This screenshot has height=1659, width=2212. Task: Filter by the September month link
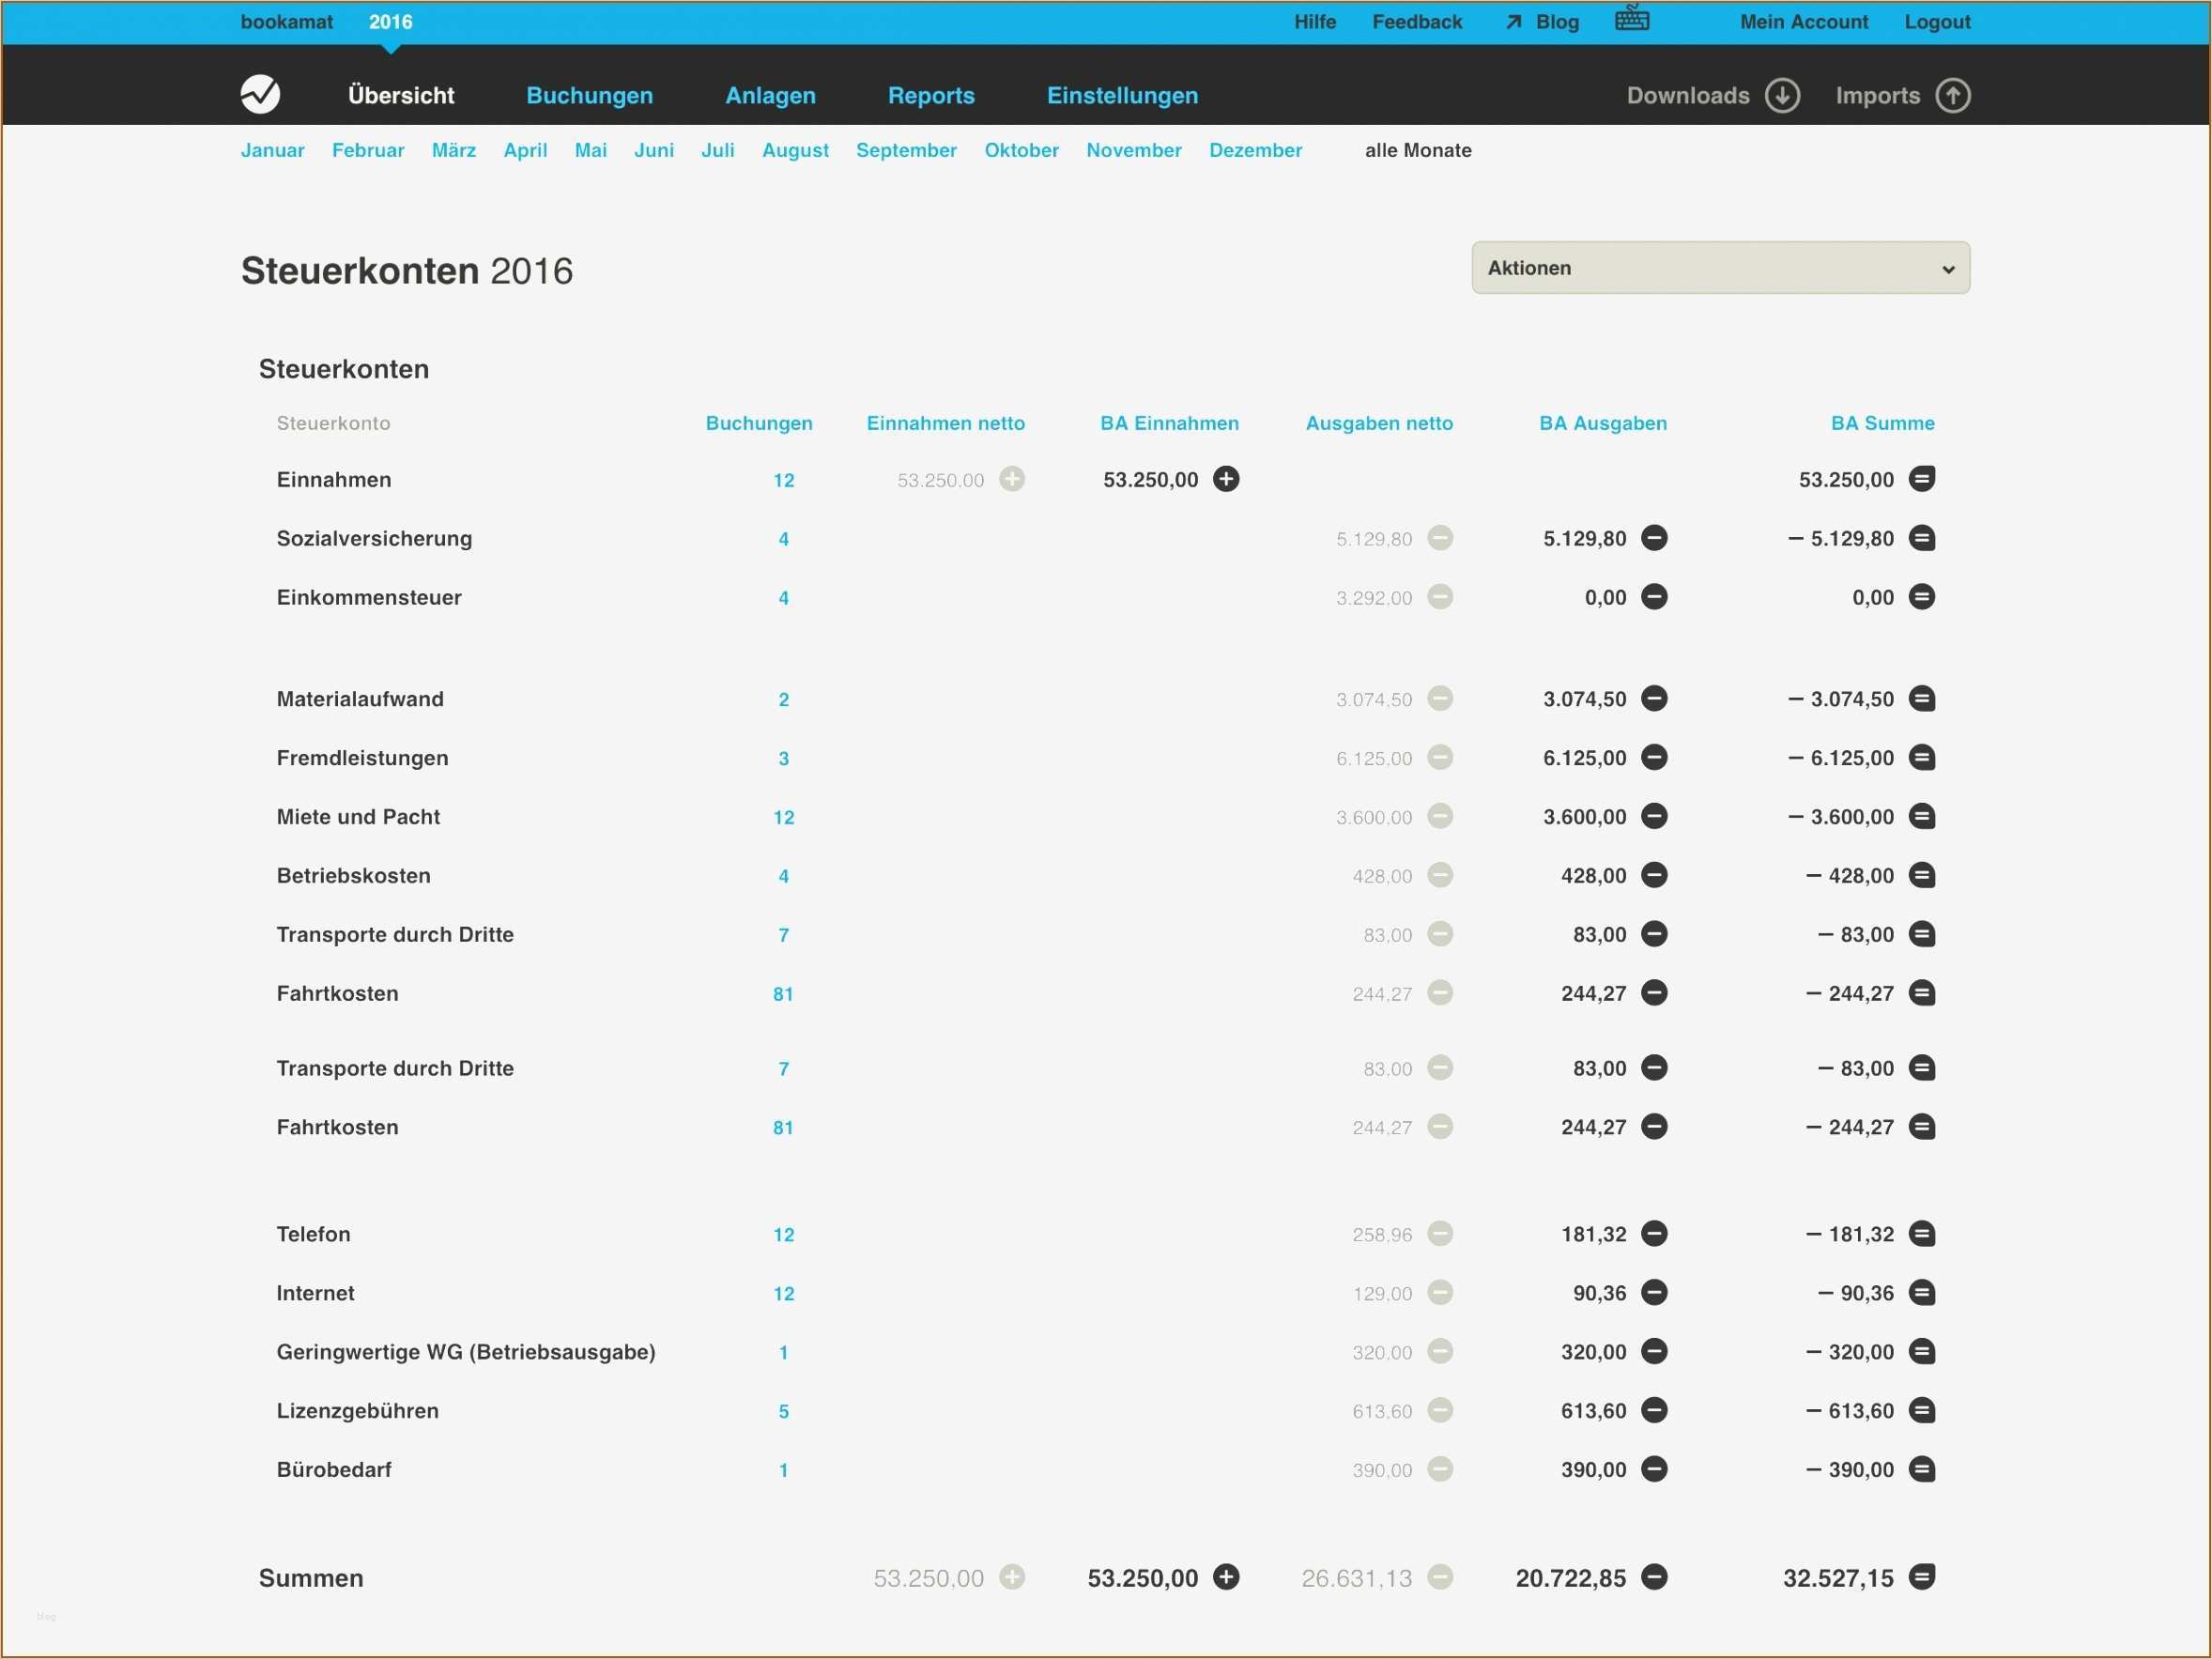[905, 150]
